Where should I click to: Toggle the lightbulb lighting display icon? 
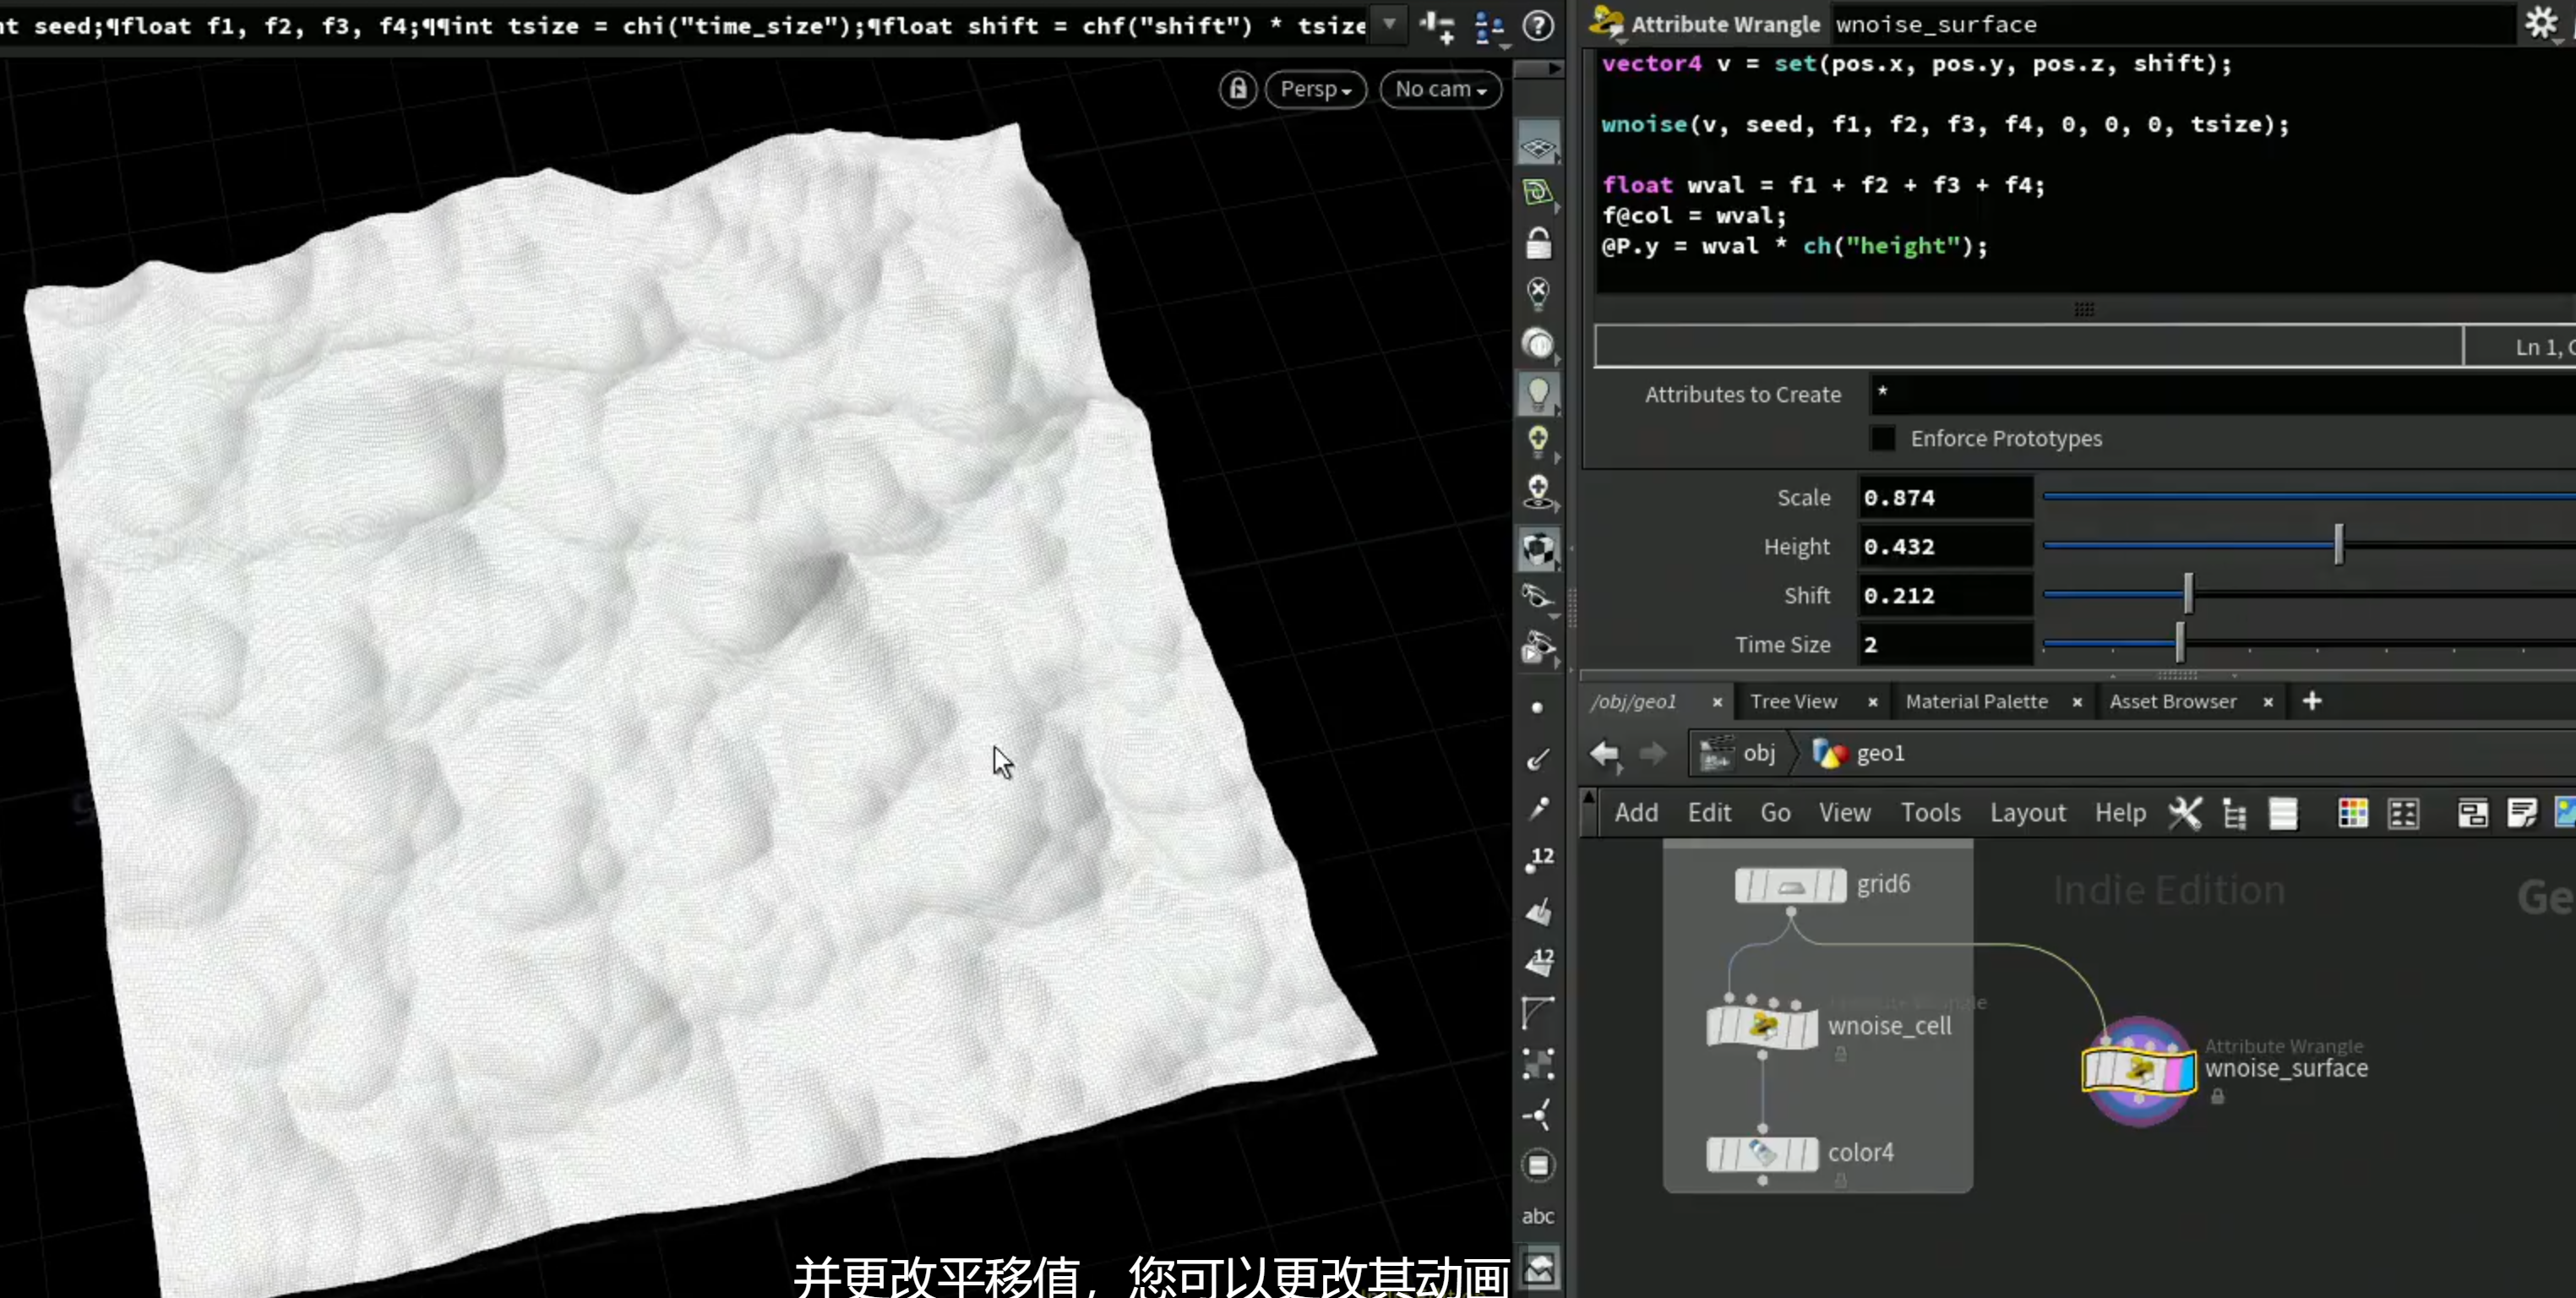coord(1538,393)
